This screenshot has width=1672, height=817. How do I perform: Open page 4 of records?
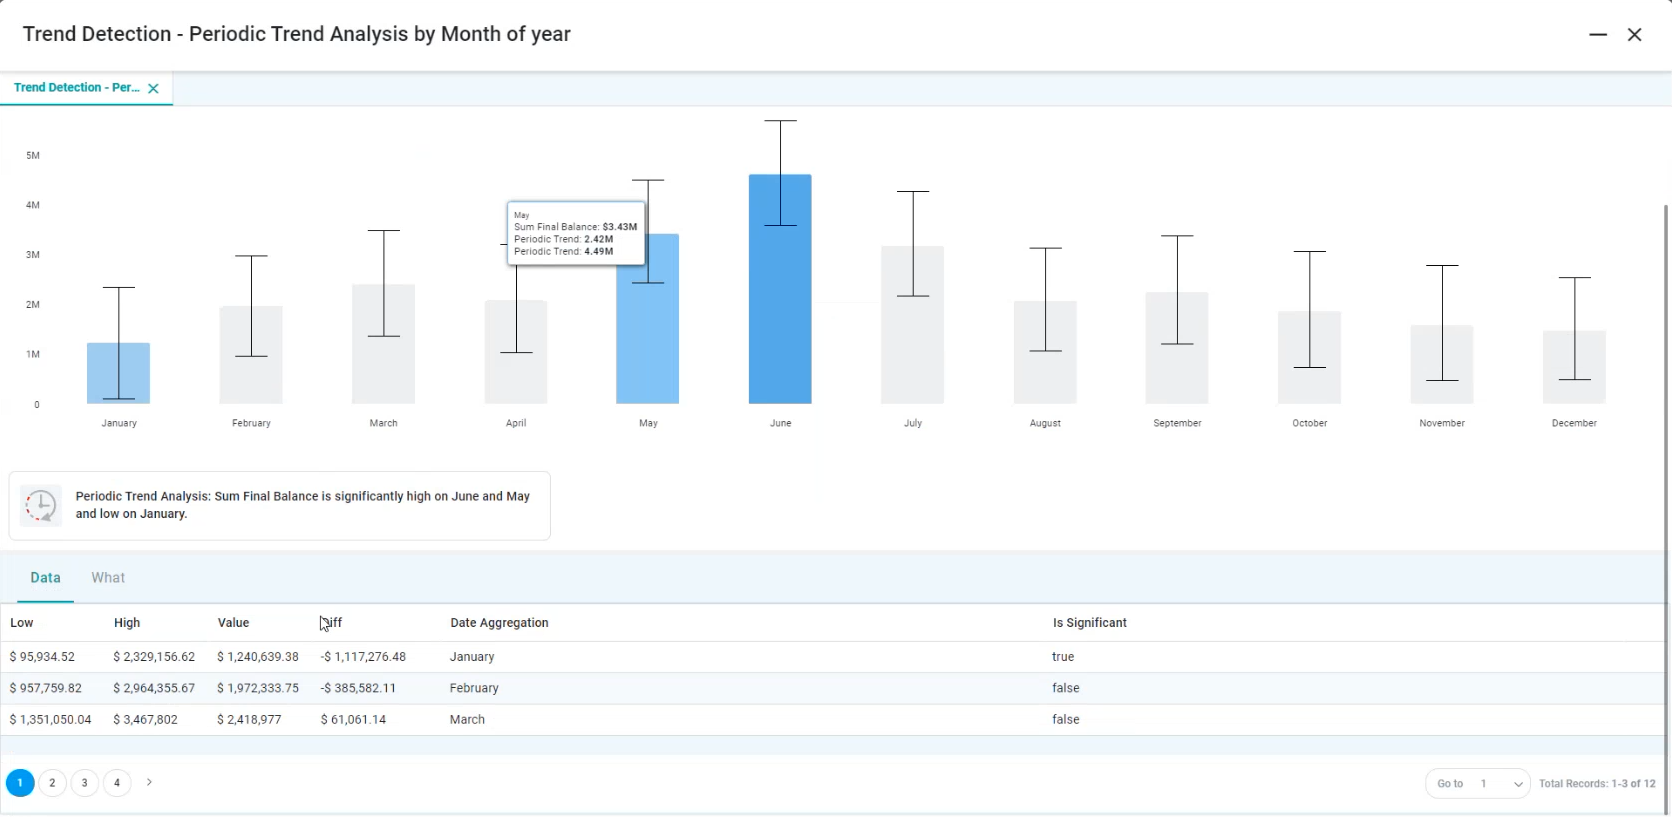tap(117, 783)
